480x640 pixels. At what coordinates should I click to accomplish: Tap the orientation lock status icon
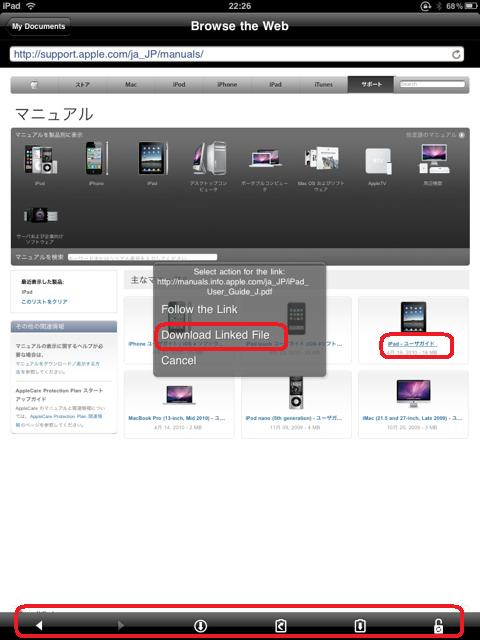tap(425, 6)
